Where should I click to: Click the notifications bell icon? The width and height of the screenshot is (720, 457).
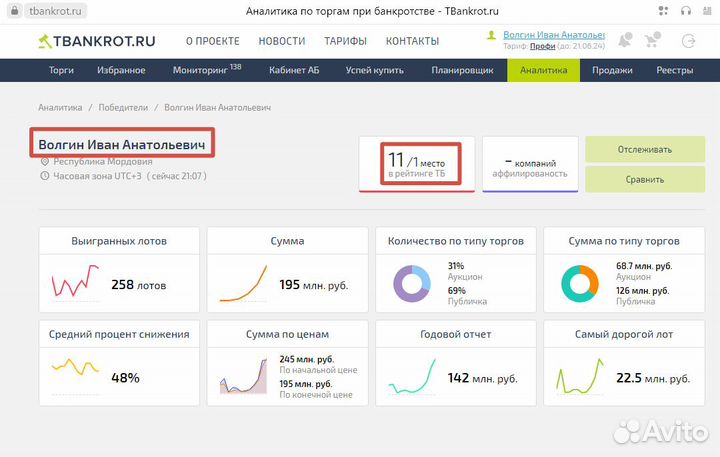tap(625, 42)
